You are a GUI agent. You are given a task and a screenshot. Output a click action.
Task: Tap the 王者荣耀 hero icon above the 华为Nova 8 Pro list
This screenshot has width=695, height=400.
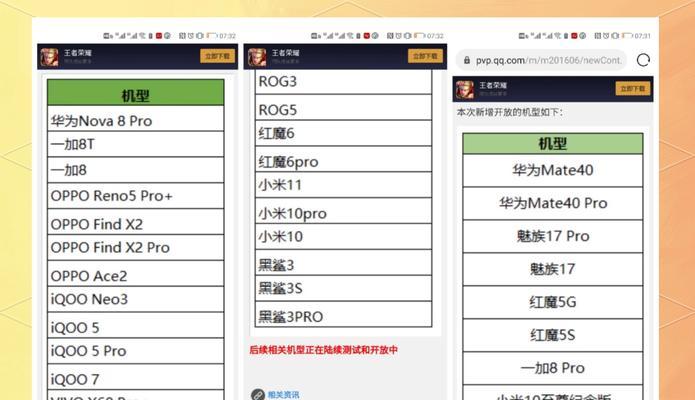coord(49,57)
